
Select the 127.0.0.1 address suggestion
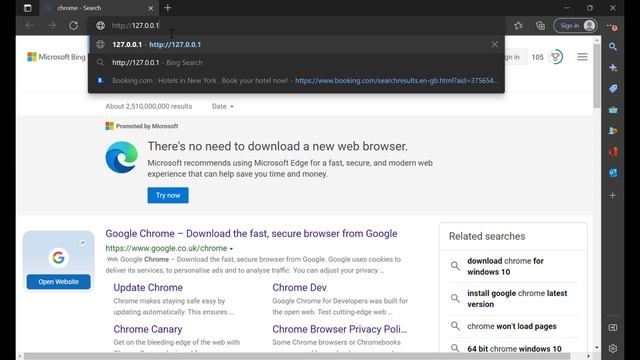296,44
